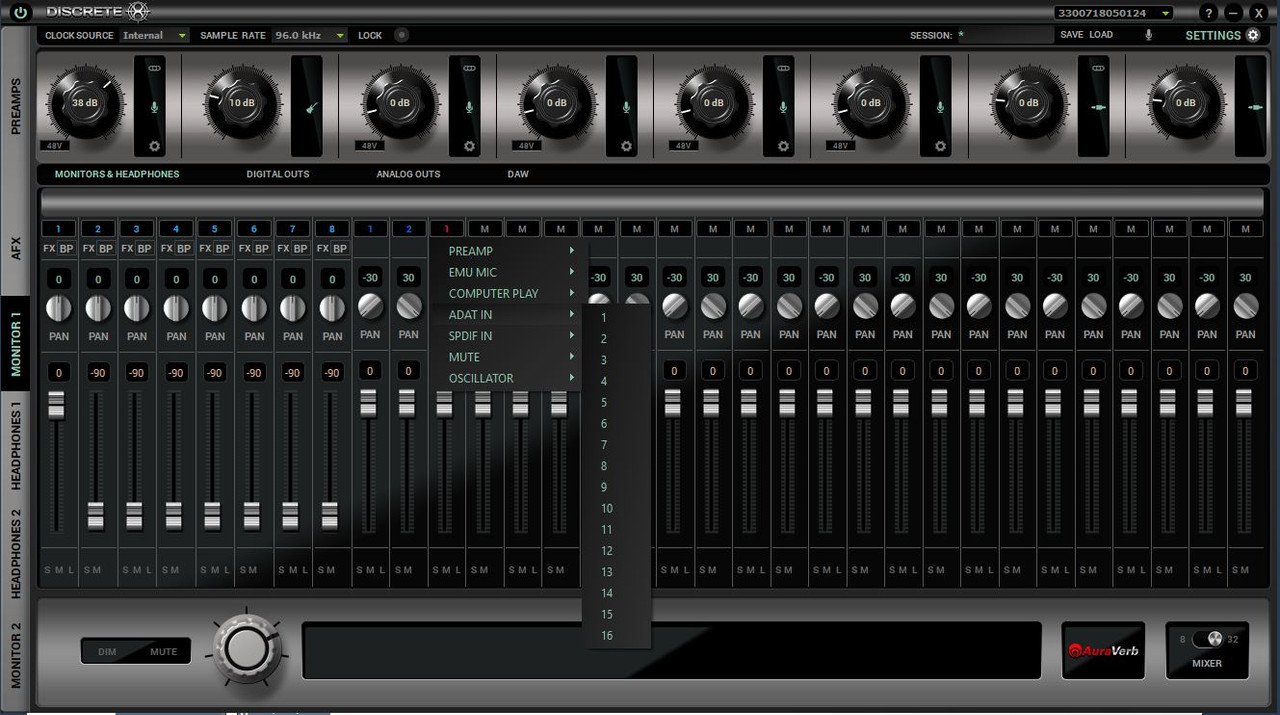Click the Discrete logo emblem
1280x715 pixels.
(138, 12)
